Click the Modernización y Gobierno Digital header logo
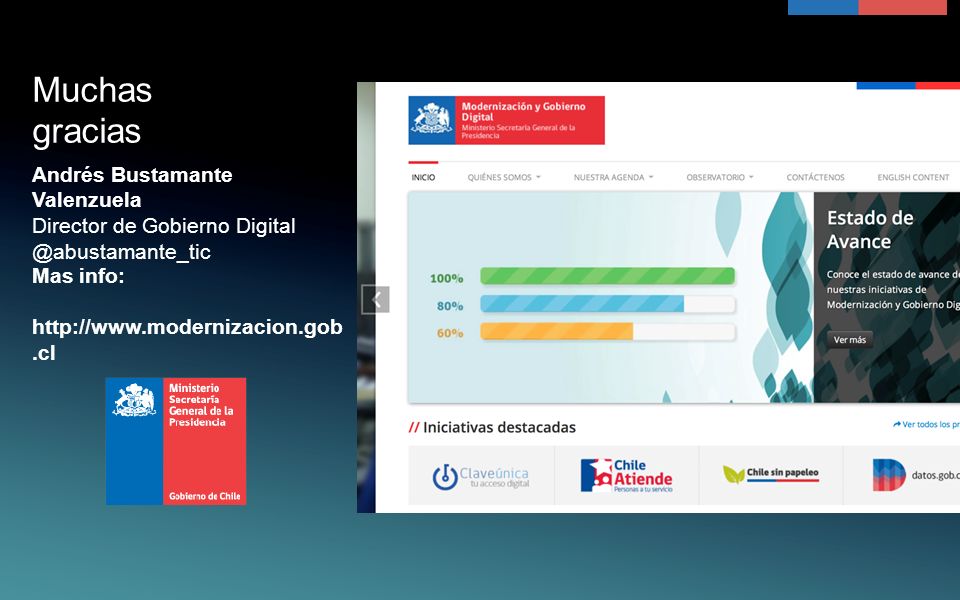 [506, 120]
